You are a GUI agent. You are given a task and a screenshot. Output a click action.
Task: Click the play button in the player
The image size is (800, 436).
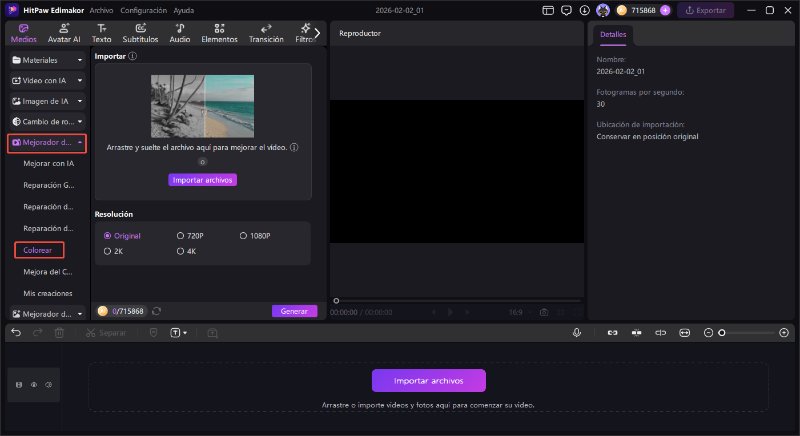[x=450, y=312]
